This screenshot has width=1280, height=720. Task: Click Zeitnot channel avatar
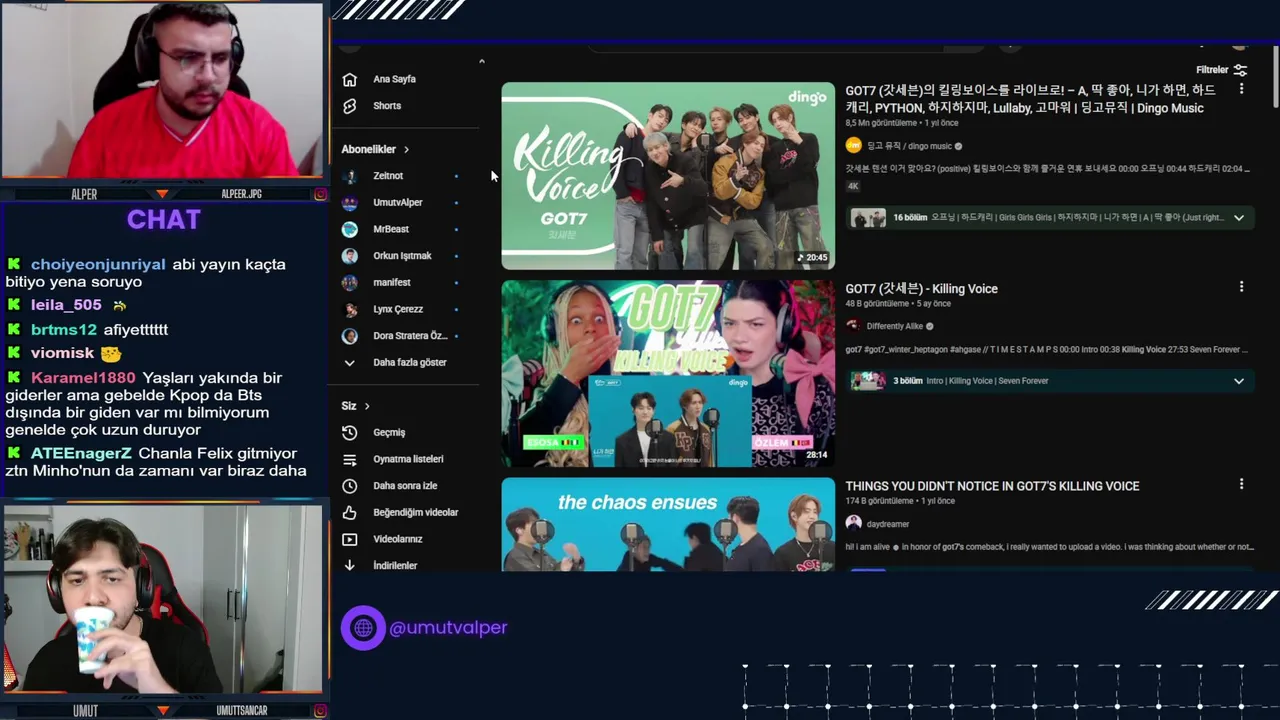(350, 176)
